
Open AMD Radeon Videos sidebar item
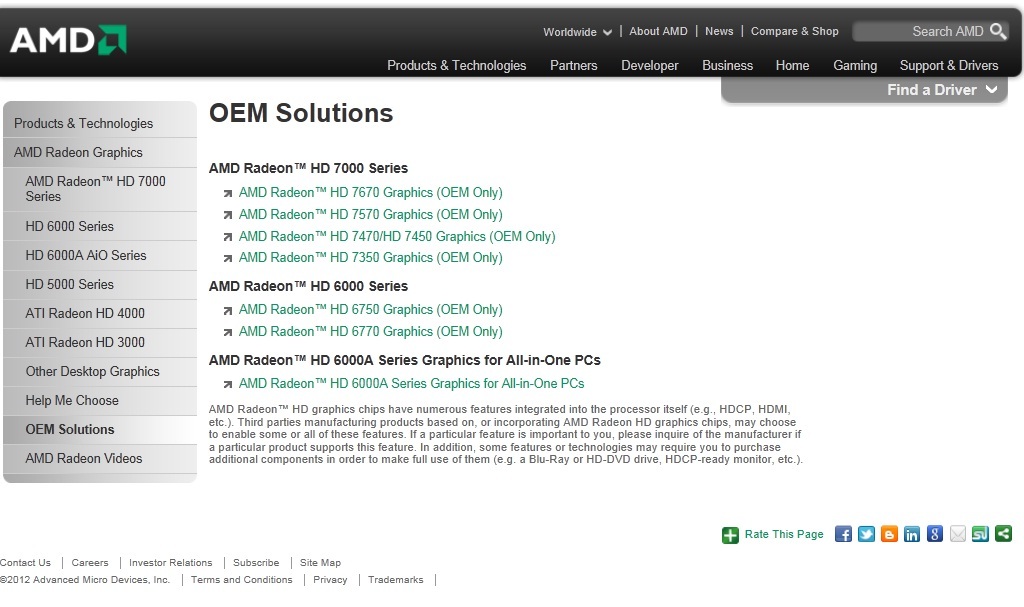[x=100, y=459]
